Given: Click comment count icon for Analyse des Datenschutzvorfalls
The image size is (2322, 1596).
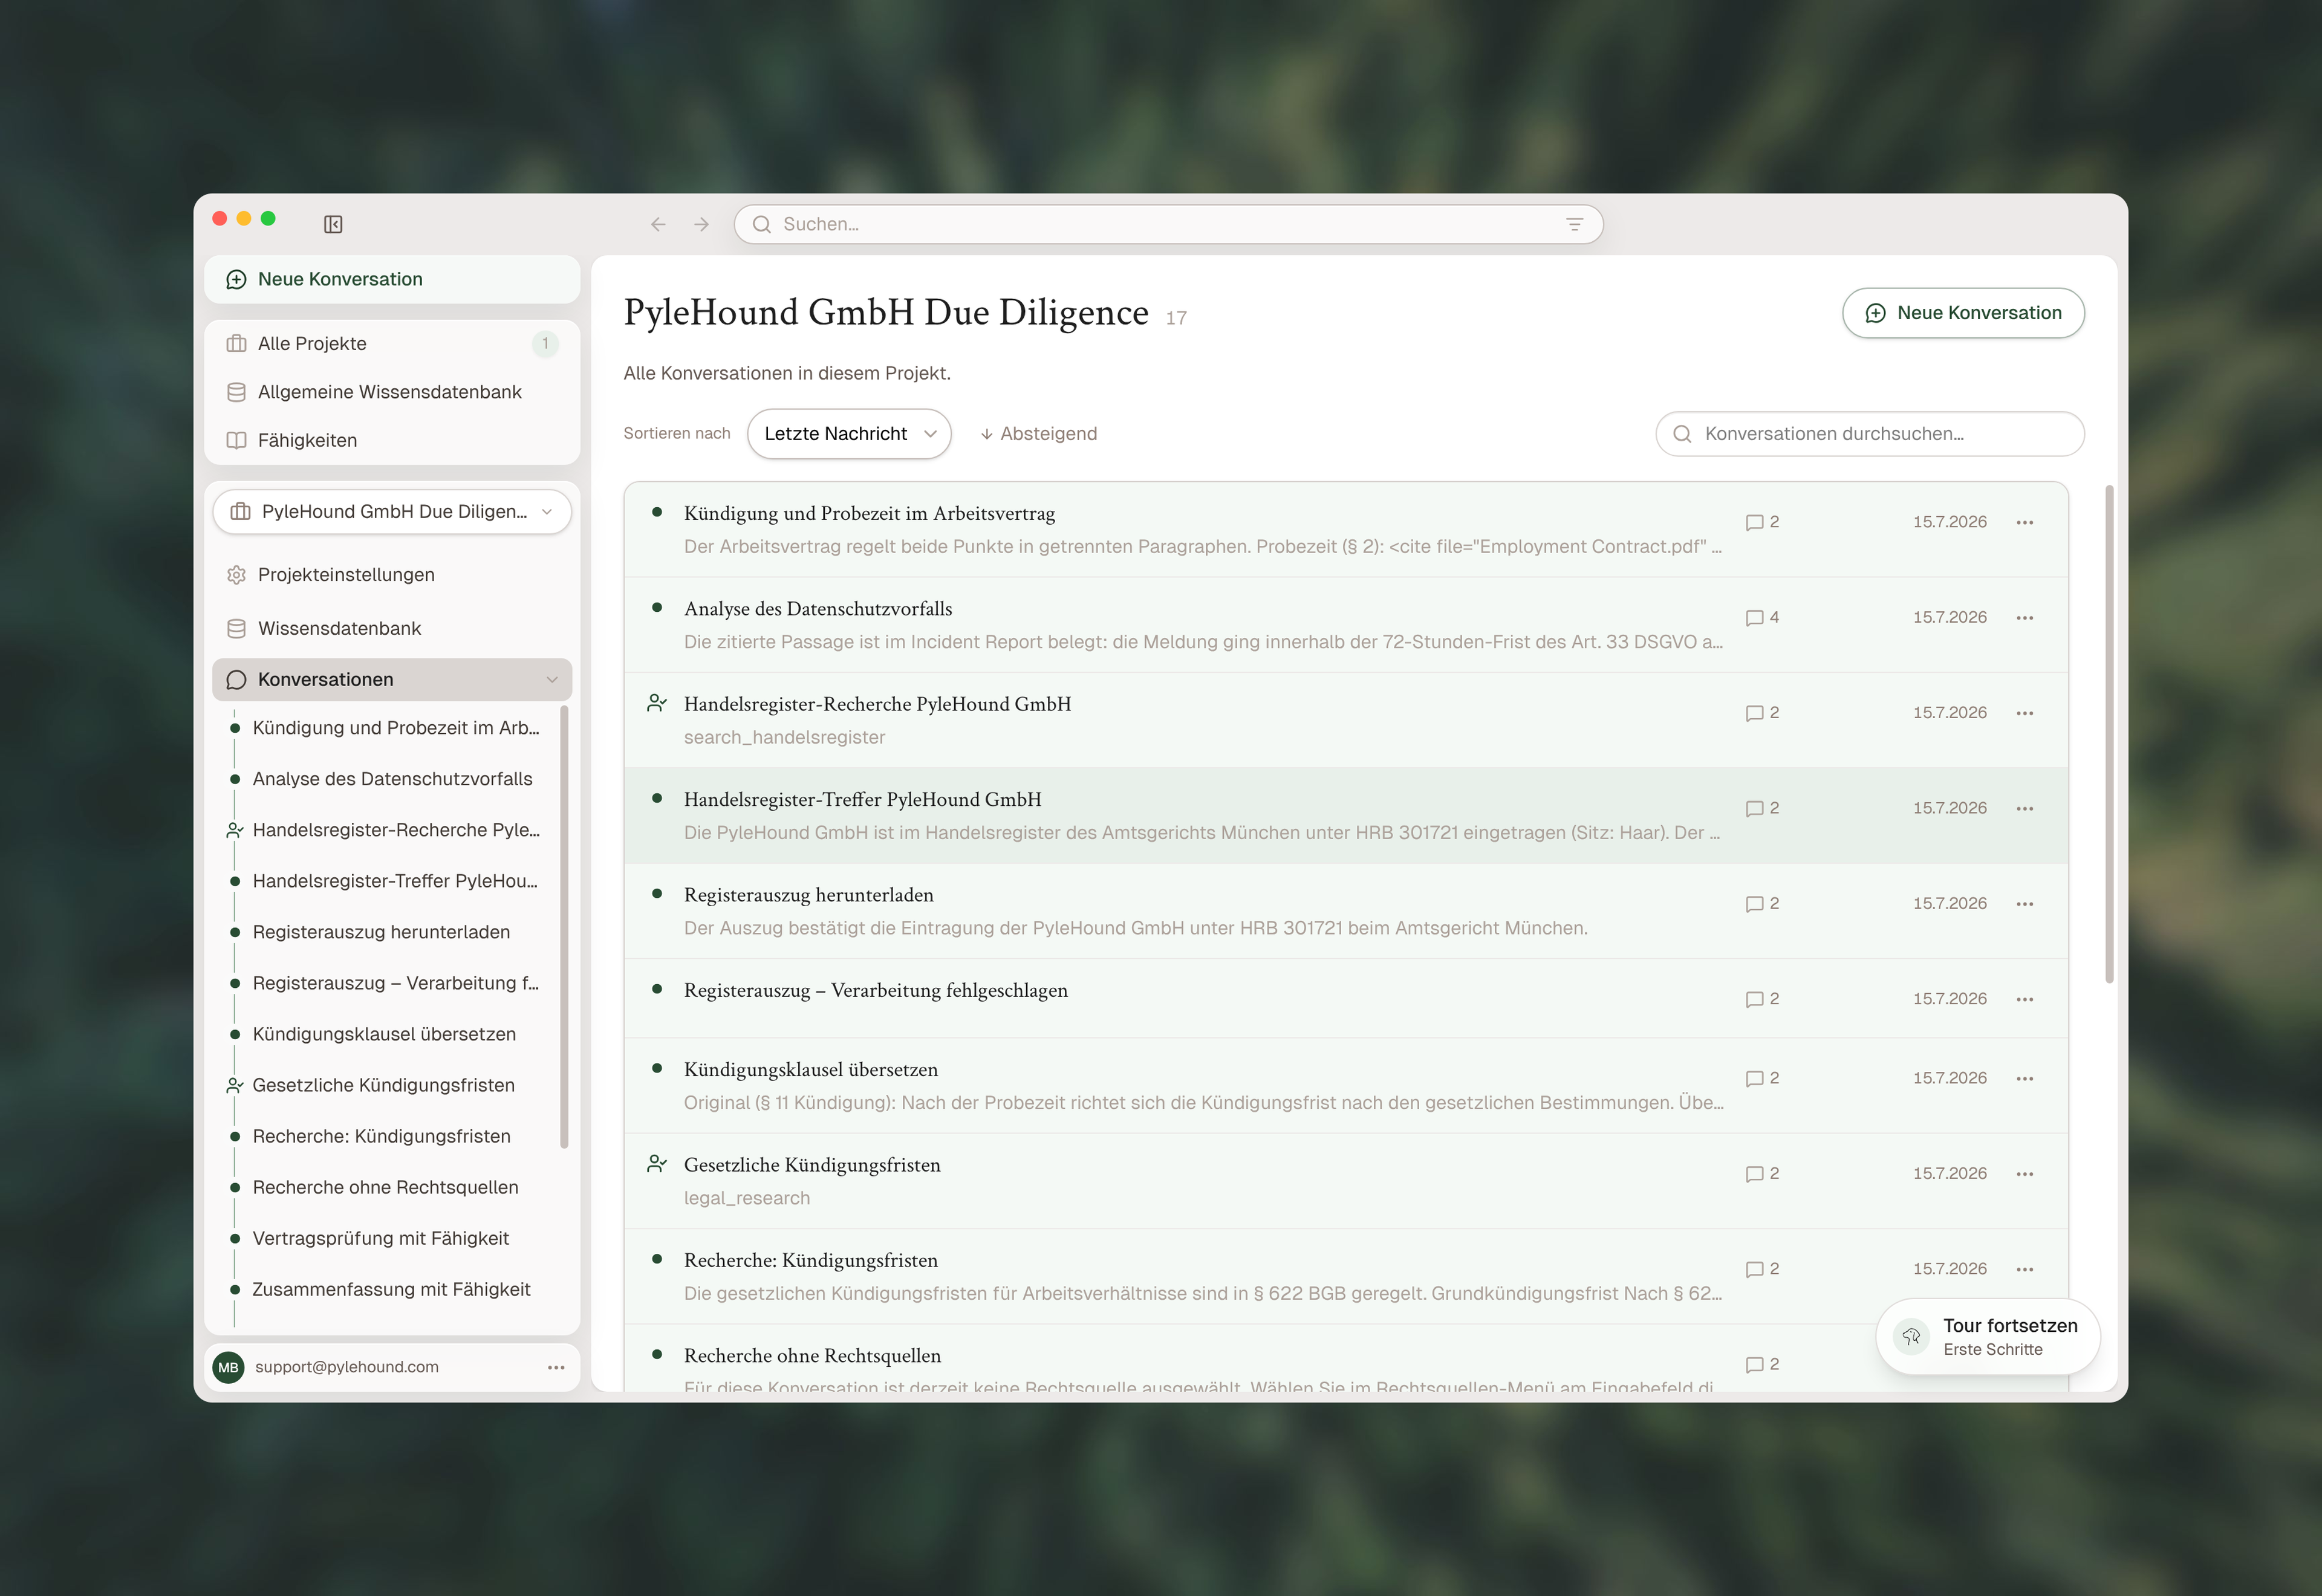Looking at the screenshot, I should pyautogui.click(x=1754, y=618).
